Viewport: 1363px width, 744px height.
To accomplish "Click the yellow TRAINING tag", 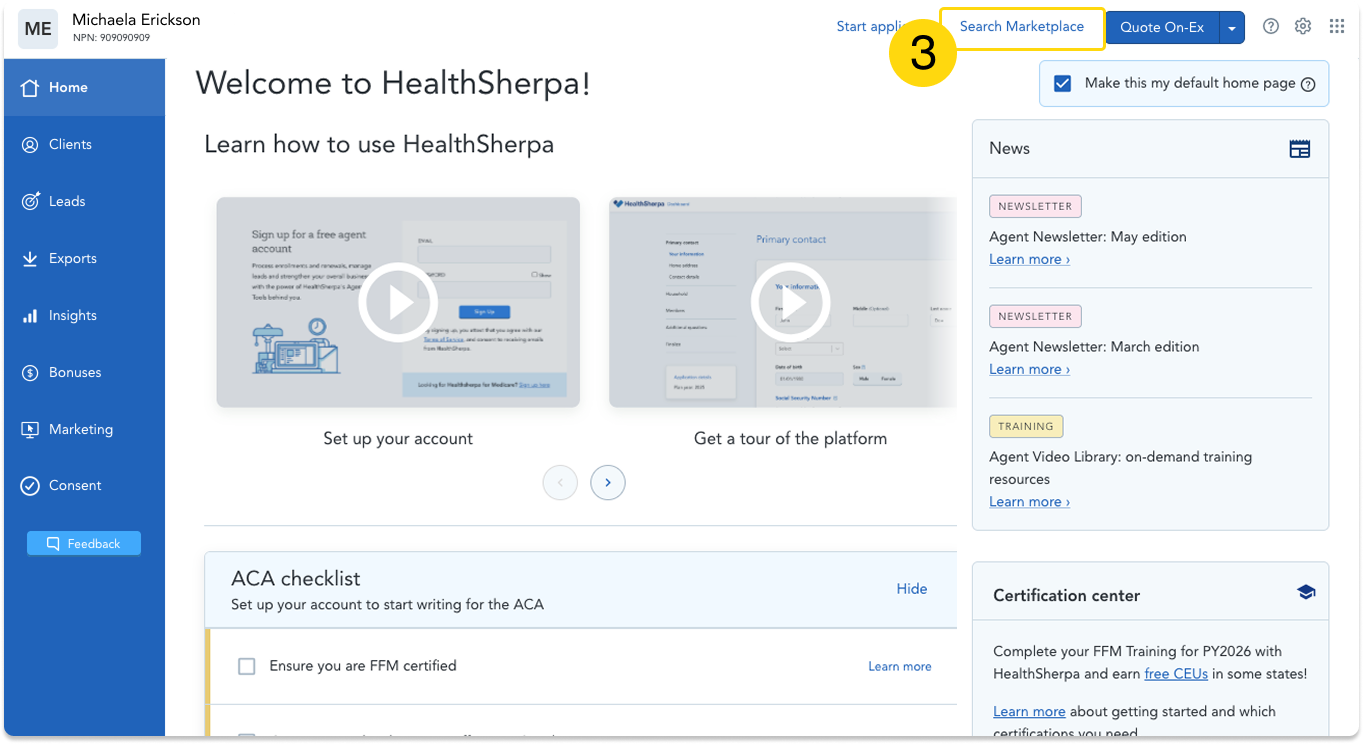I will click(1026, 427).
